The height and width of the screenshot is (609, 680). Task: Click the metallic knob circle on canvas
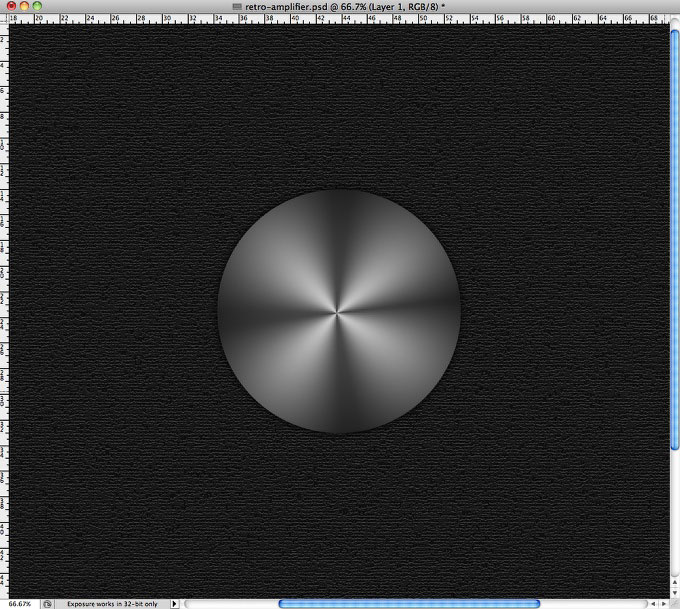[x=339, y=311]
